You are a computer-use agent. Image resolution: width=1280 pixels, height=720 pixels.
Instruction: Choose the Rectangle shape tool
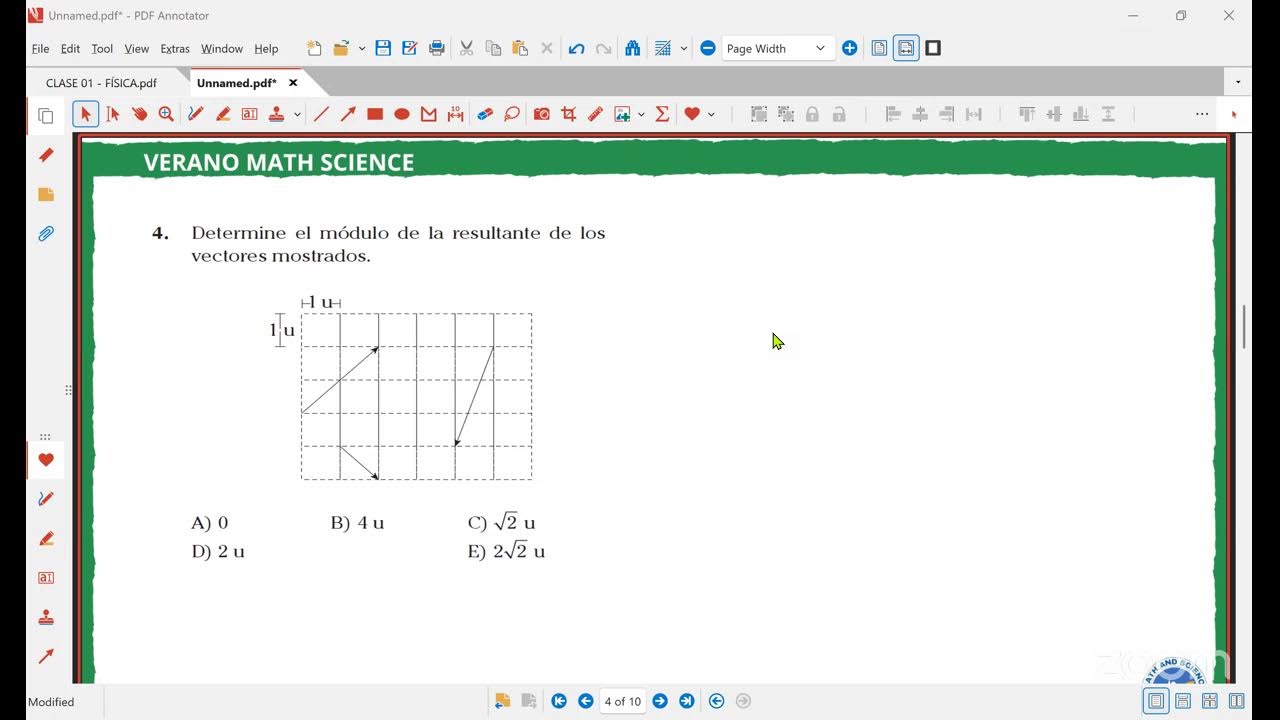click(375, 114)
